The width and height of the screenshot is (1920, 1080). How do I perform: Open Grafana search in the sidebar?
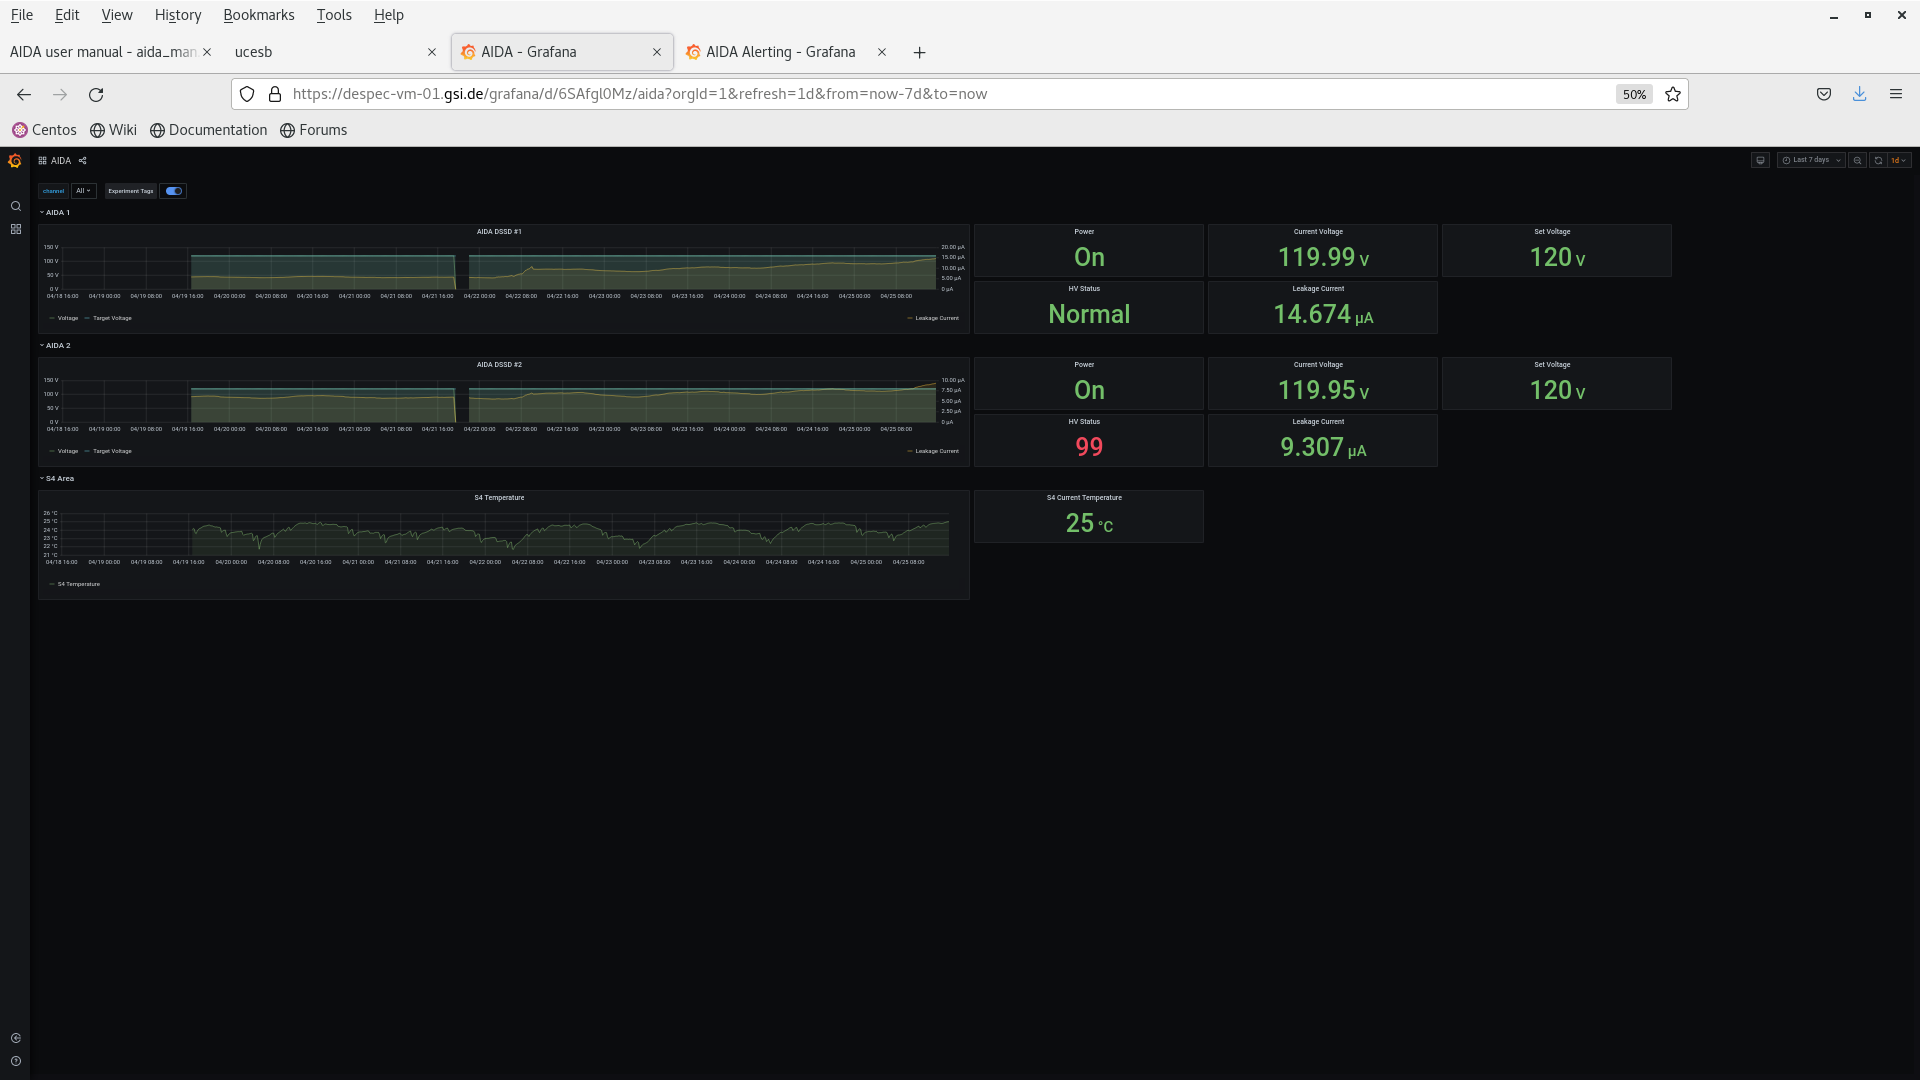point(16,207)
